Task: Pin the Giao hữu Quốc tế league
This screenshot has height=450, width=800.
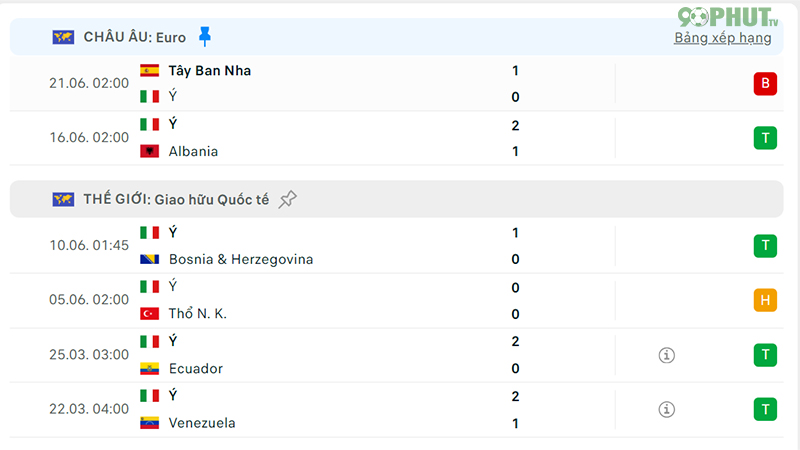Action: tap(287, 199)
